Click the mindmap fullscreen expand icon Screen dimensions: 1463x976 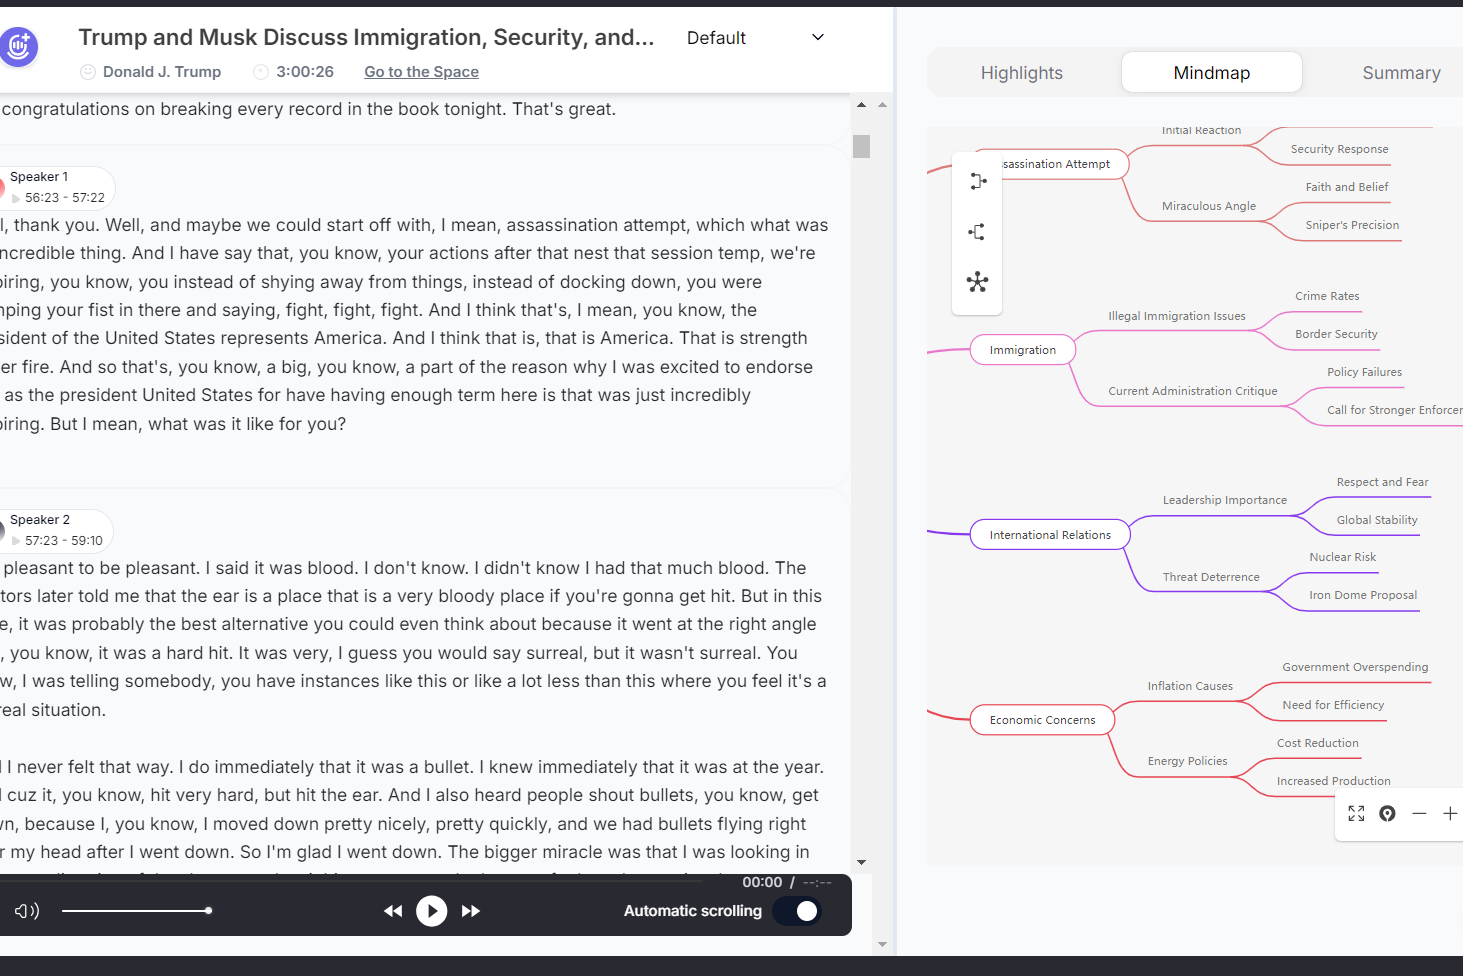click(x=1356, y=814)
